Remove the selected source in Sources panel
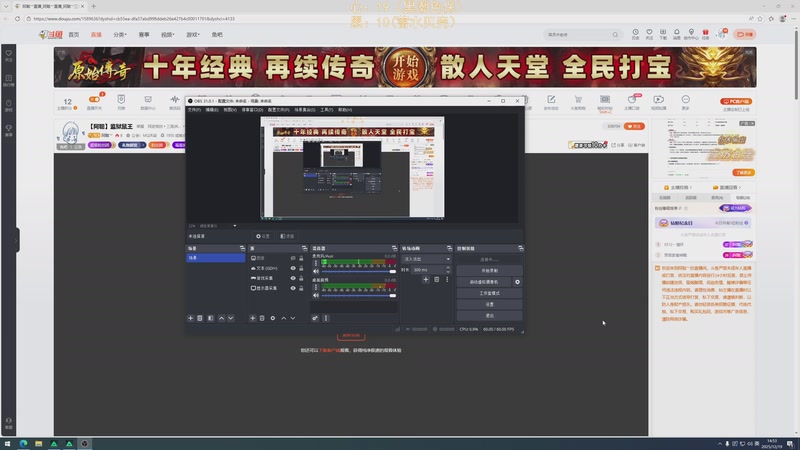The image size is (800, 450). pyautogui.click(x=262, y=318)
